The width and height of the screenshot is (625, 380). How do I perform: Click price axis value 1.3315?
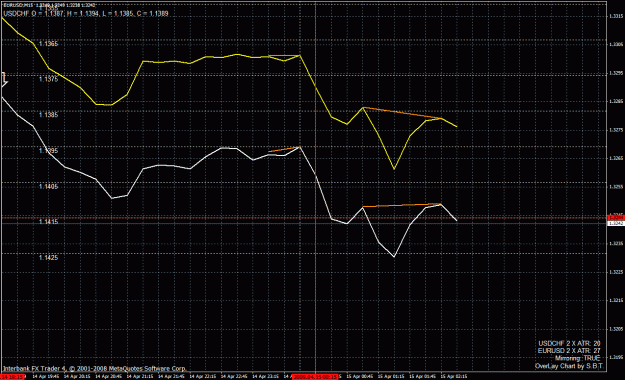click(x=616, y=16)
